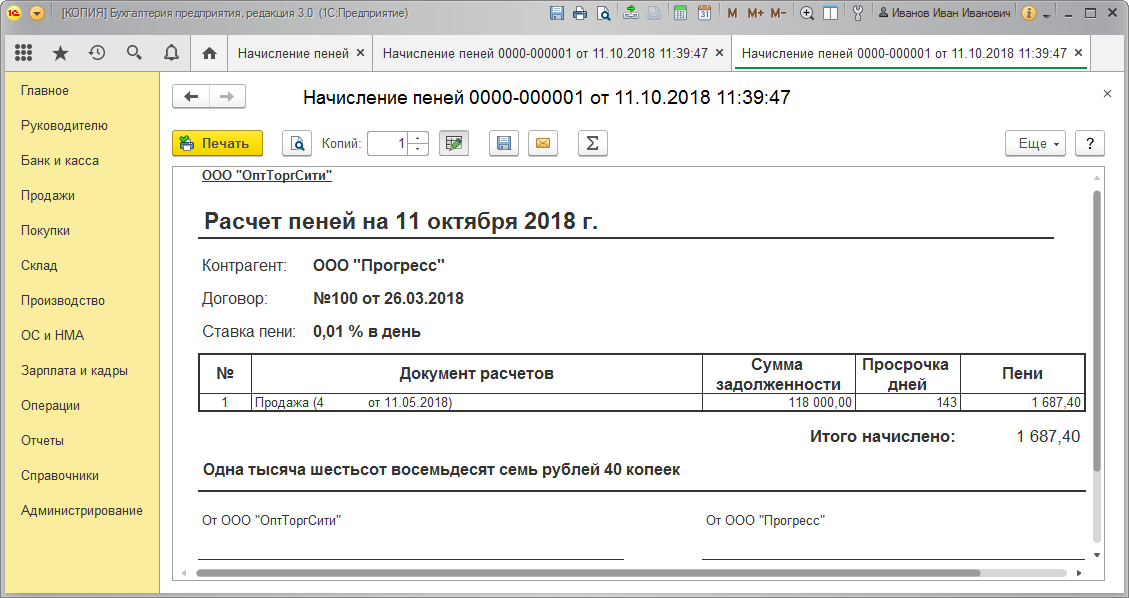Open help with the ? button
Image resolution: width=1129 pixels, height=598 pixels.
tap(1089, 143)
